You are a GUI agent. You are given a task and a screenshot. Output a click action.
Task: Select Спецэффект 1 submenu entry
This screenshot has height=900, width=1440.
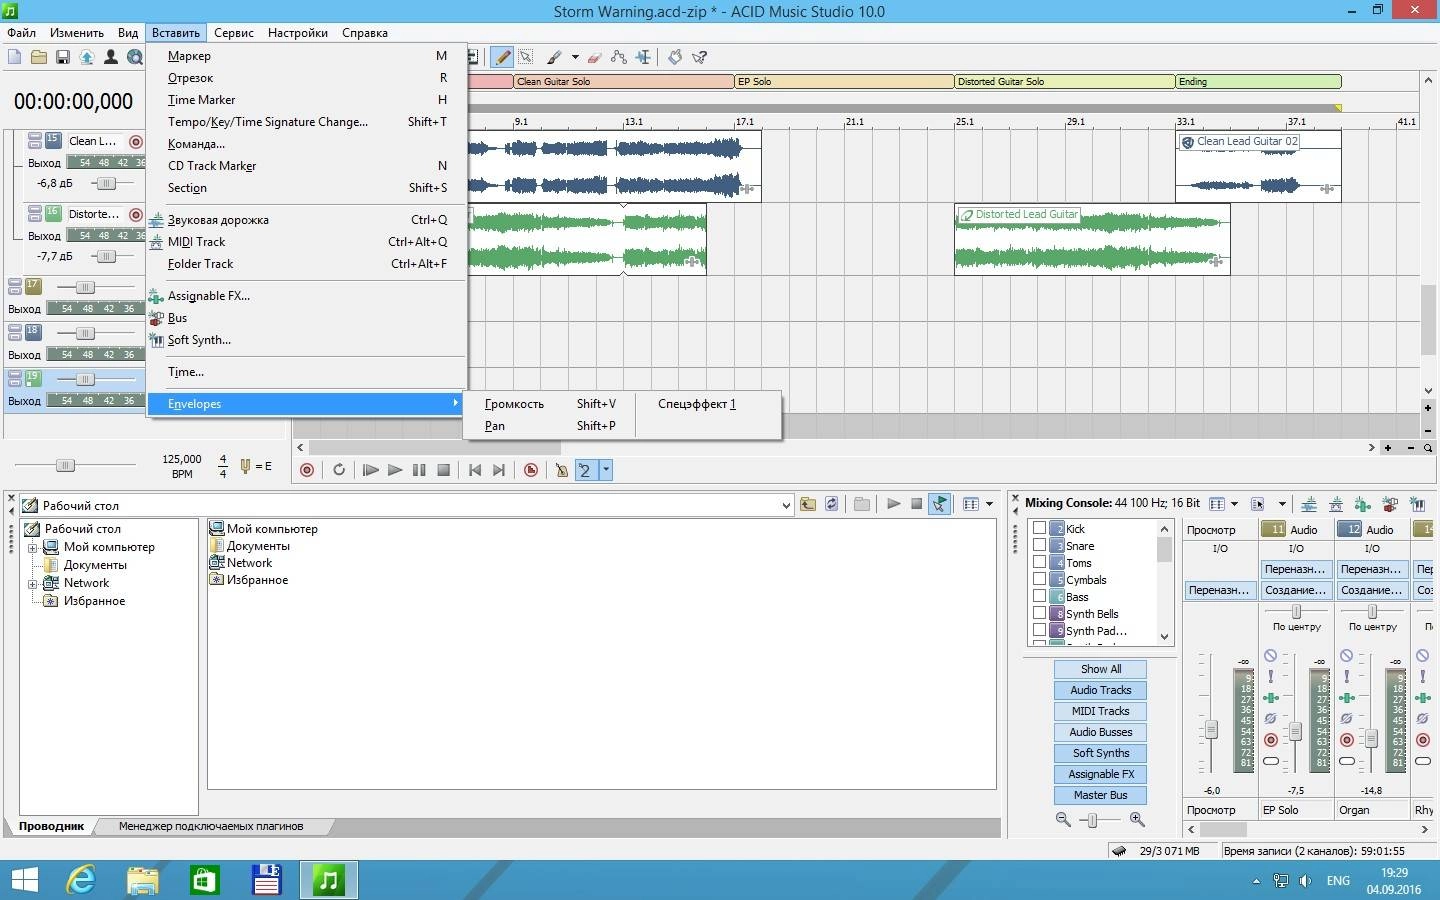(707, 404)
